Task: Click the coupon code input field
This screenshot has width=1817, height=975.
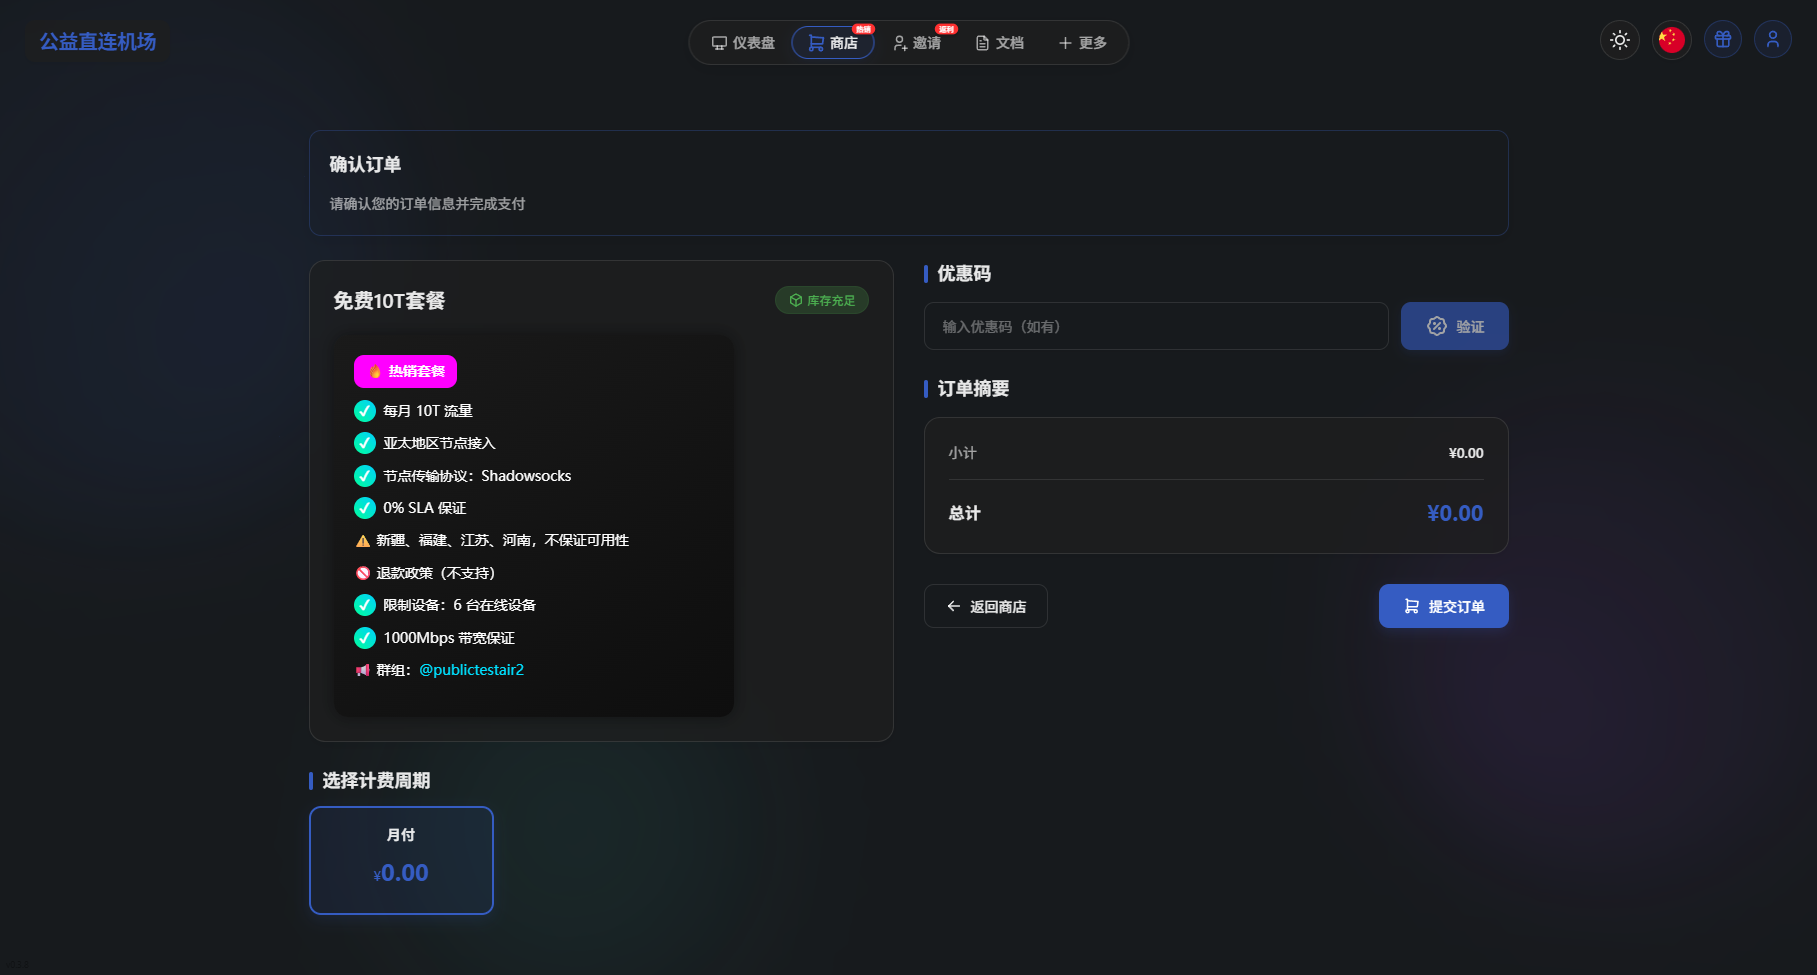Action: click(1156, 326)
